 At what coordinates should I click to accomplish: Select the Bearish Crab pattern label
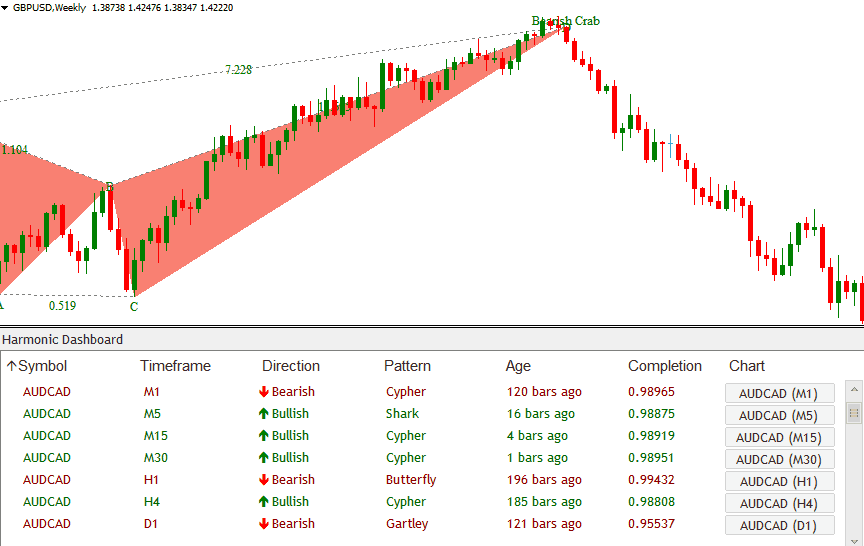tap(566, 21)
